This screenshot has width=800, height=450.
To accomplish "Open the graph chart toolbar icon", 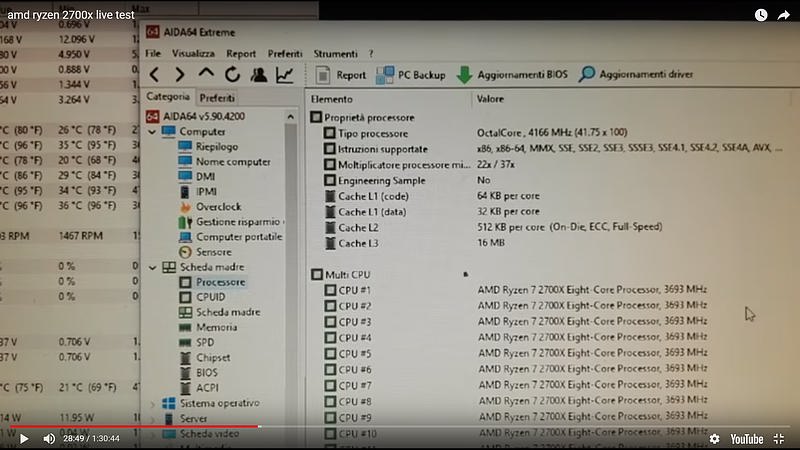I will click(285, 75).
